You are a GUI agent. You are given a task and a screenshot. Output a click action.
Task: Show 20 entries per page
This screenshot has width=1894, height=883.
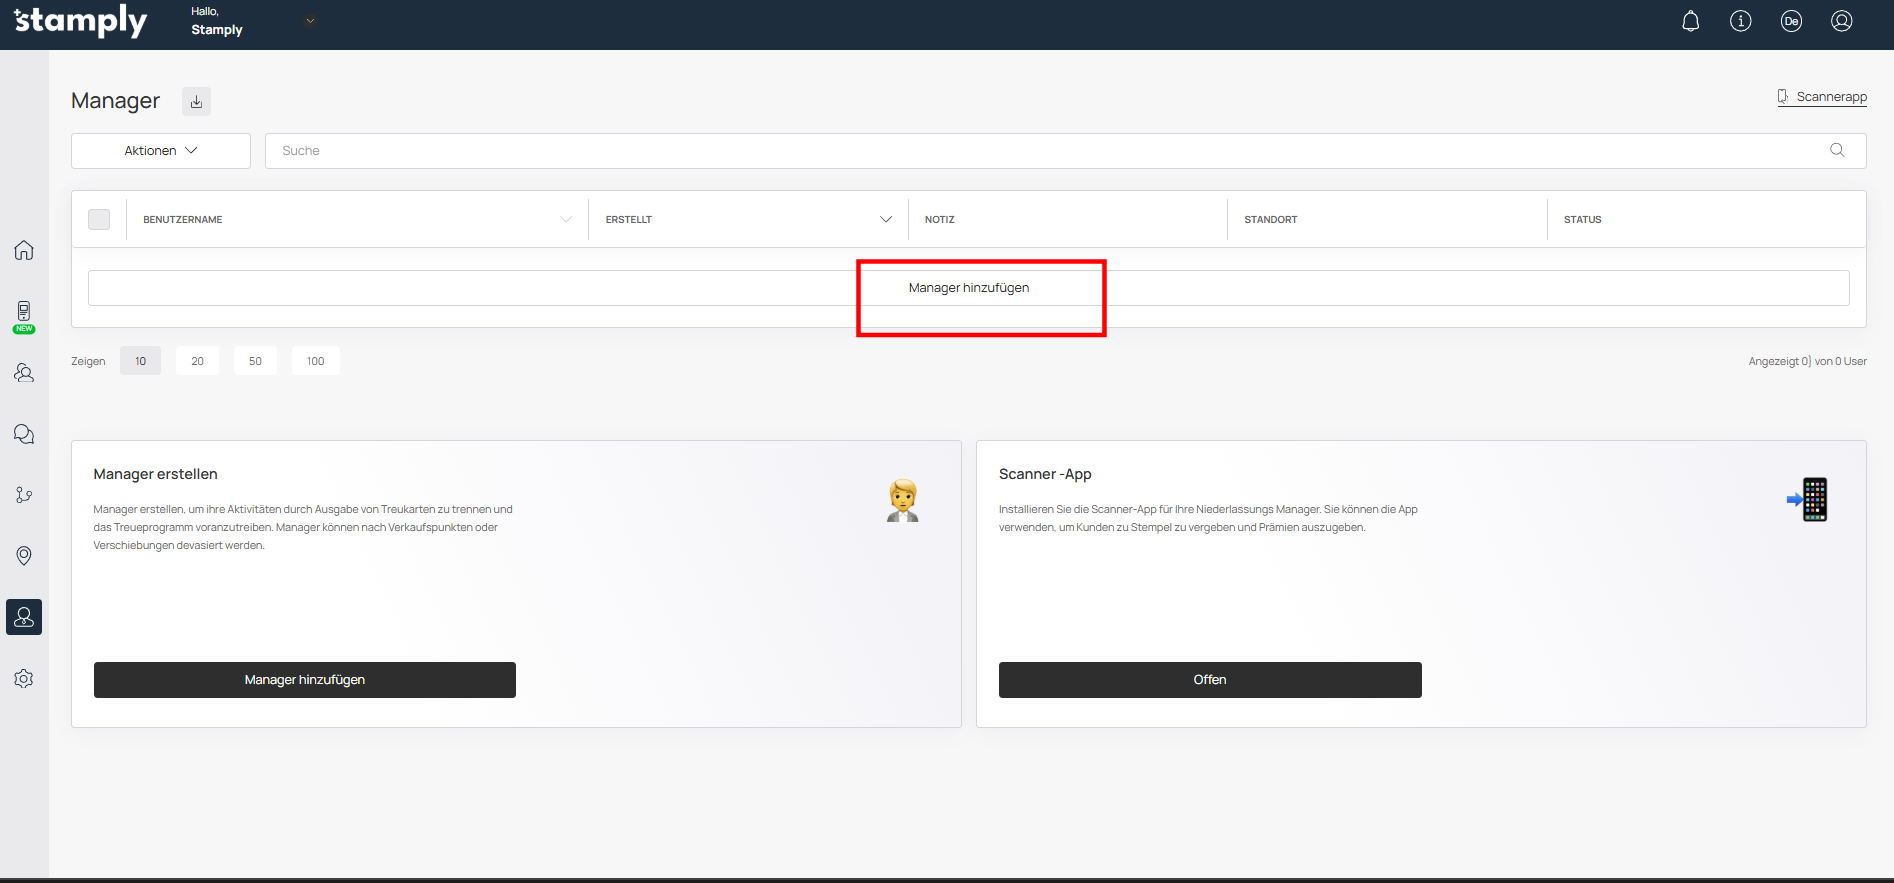point(197,361)
